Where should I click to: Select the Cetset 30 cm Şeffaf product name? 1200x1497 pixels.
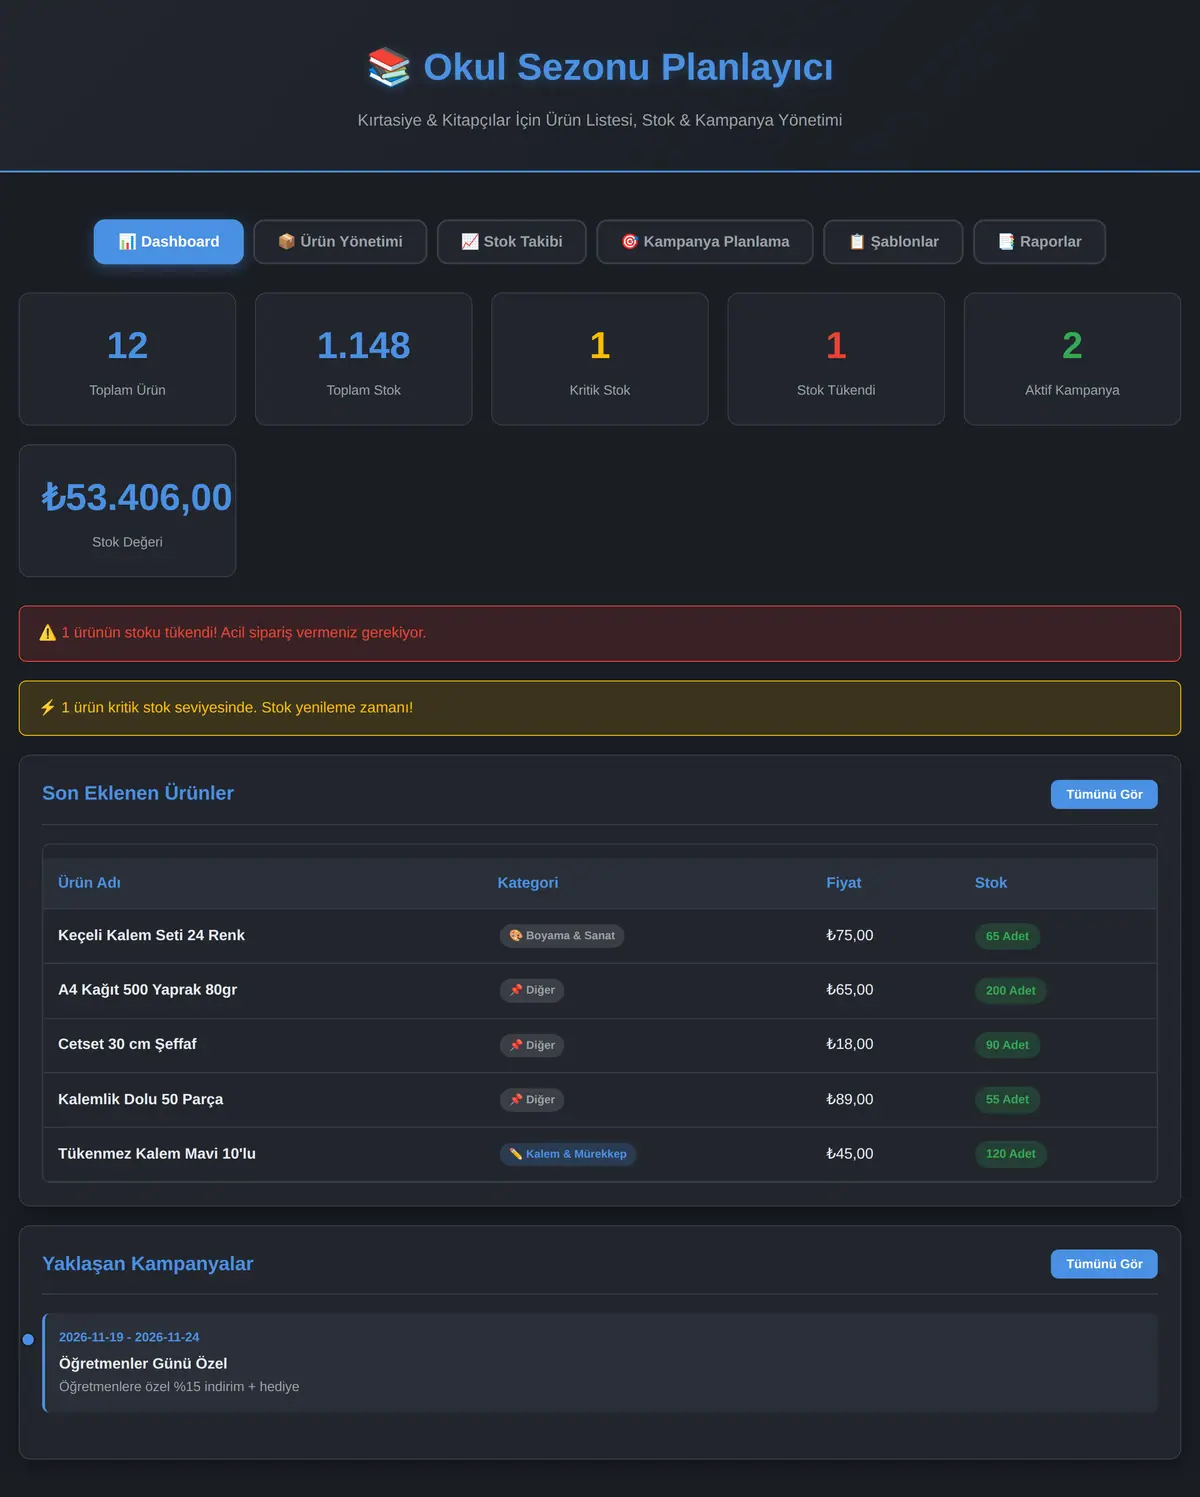pos(127,1044)
